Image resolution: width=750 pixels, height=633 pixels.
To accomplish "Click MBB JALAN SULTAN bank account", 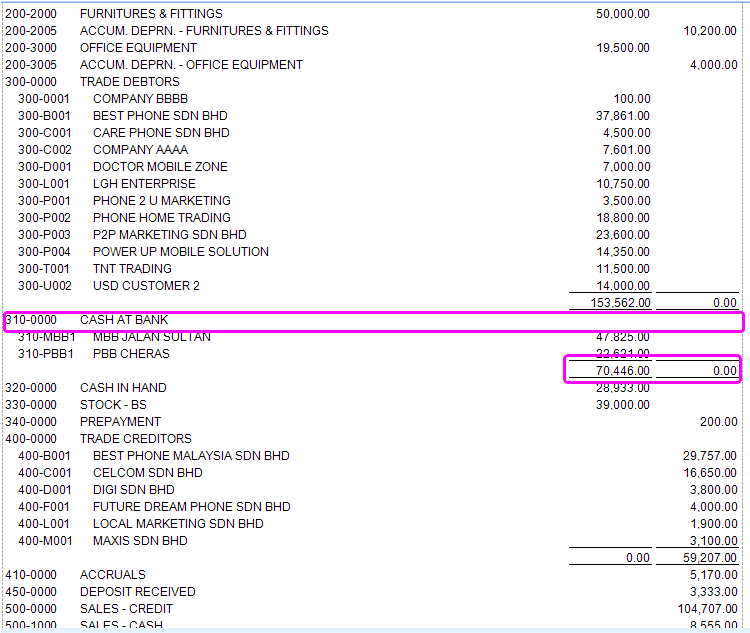I will [x=371, y=337].
